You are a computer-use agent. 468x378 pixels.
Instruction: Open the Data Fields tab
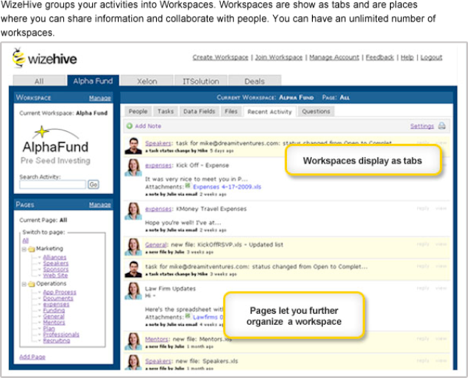click(199, 111)
